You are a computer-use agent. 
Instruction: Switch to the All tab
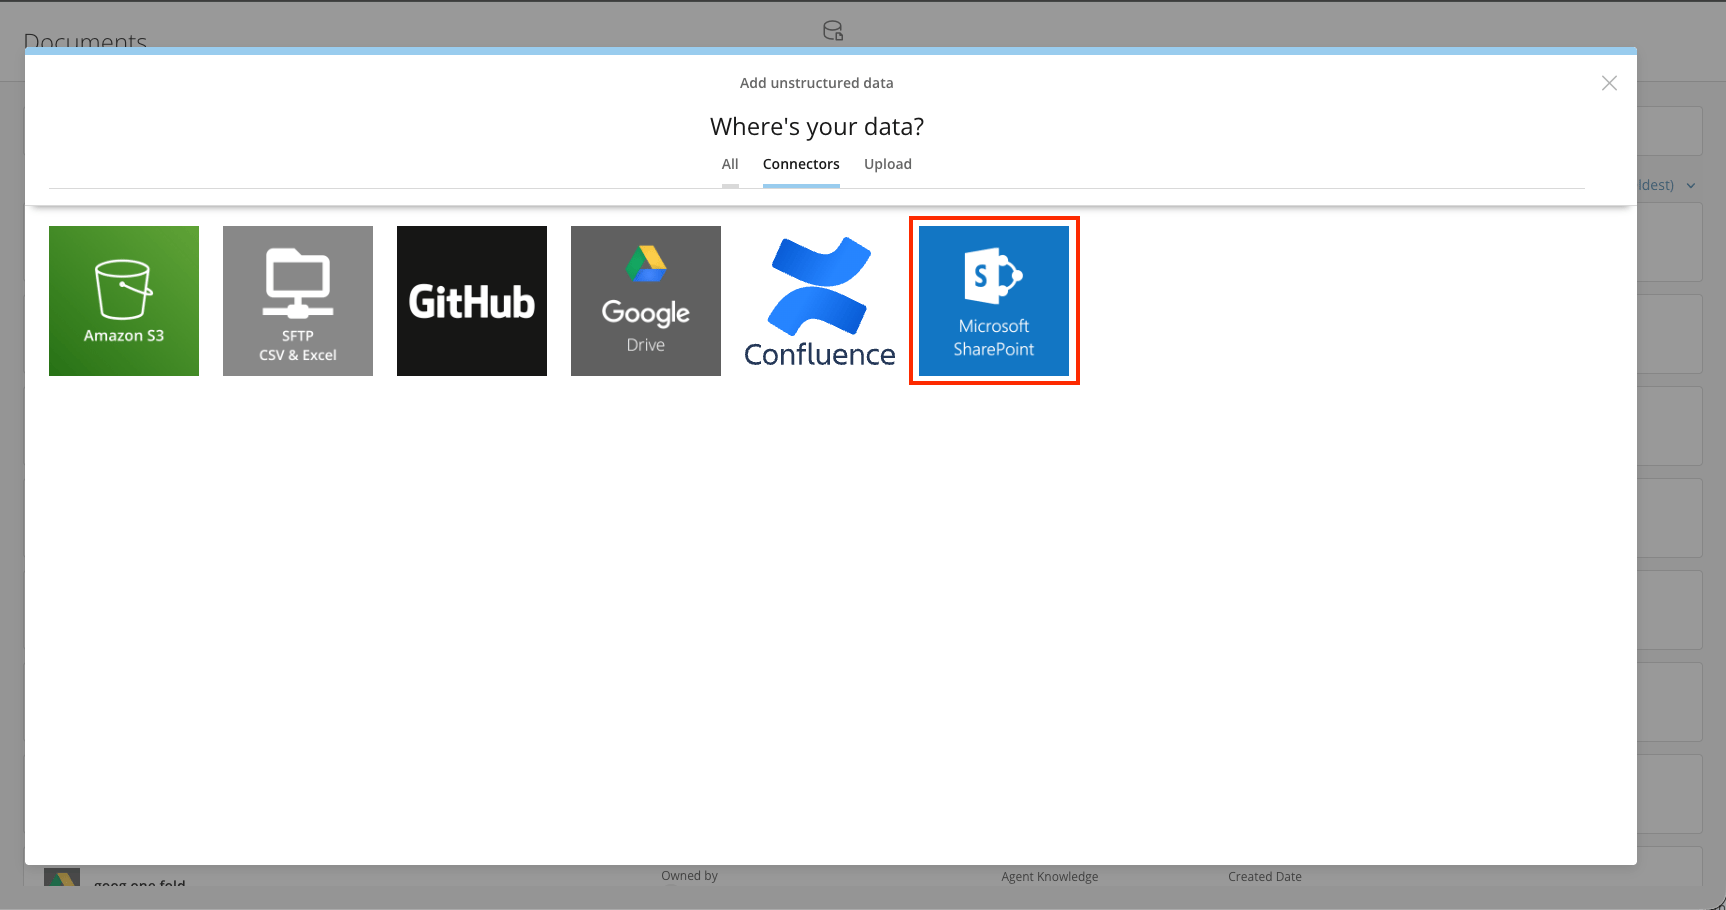[x=730, y=164]
